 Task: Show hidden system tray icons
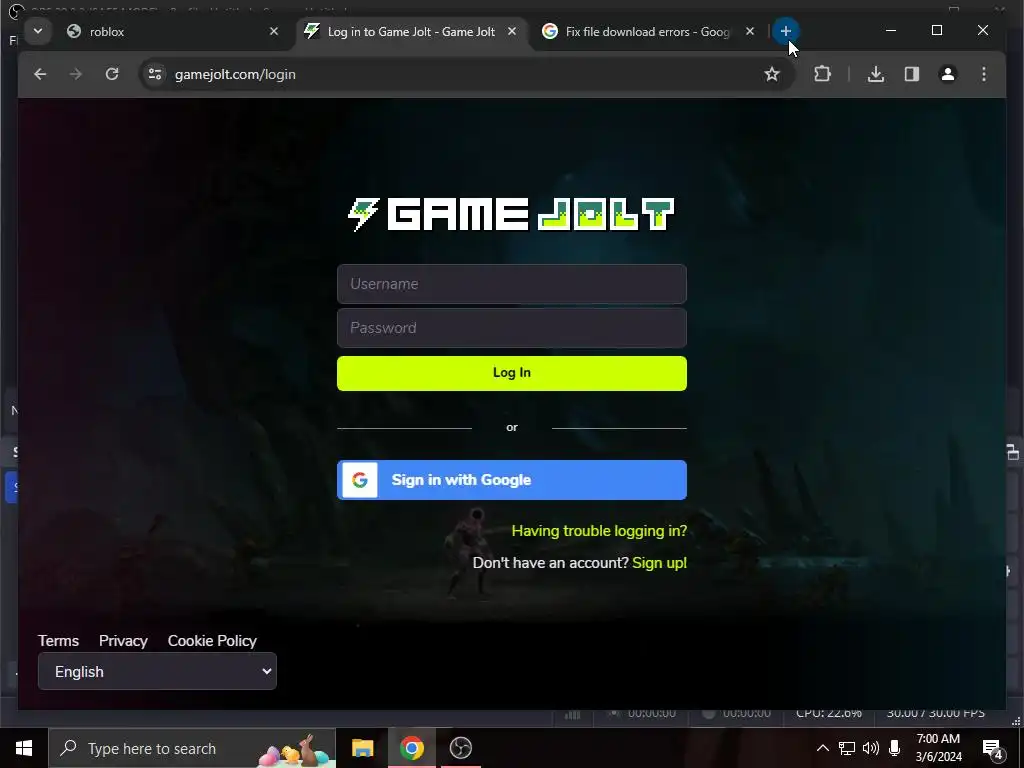point(823,748)
